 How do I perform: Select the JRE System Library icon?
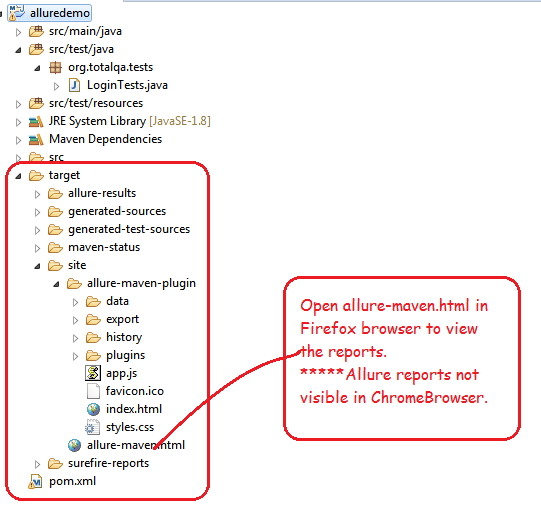[x=36, y=121]
